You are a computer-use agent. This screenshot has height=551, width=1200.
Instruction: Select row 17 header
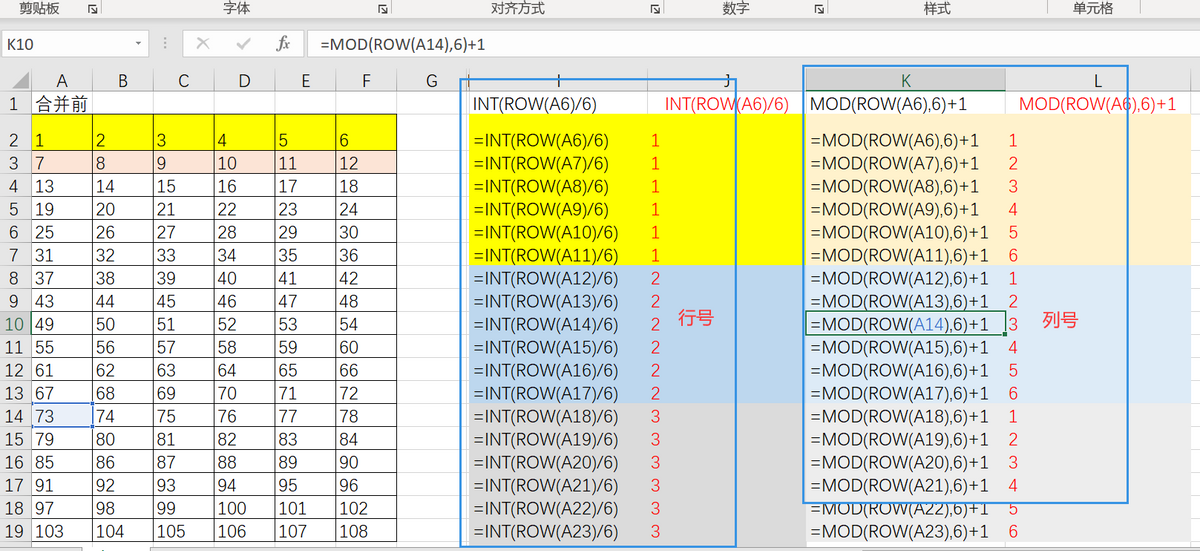click(x=15, y=485)
